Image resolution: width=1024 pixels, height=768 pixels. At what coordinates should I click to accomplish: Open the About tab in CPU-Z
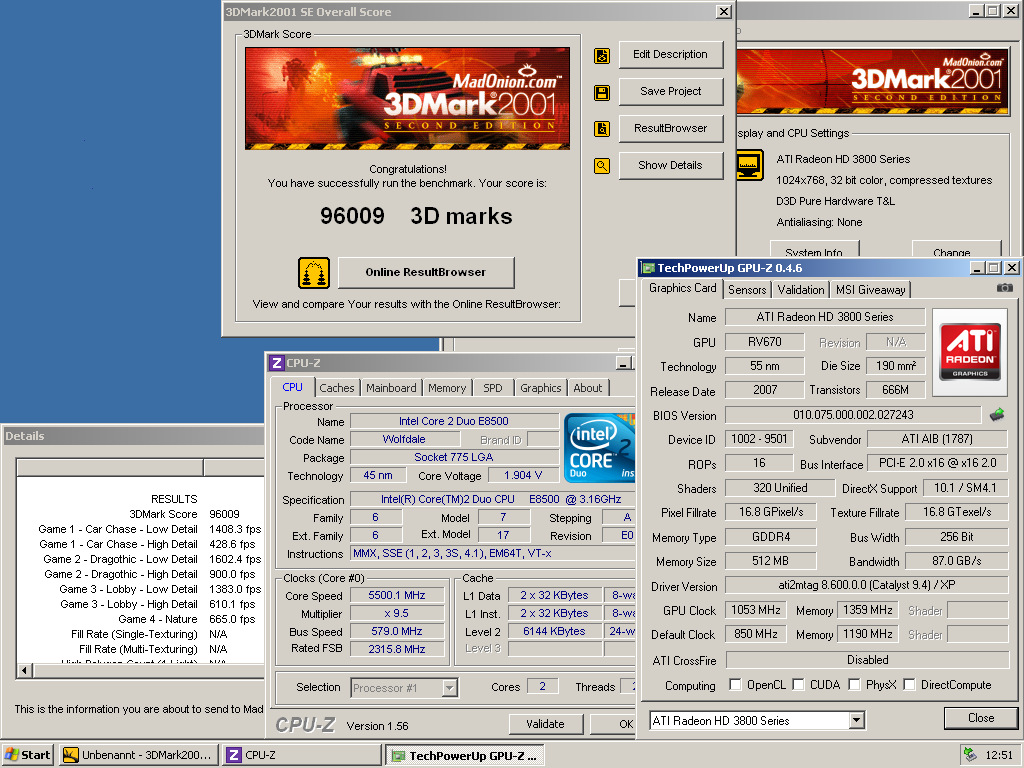point(588,388)
